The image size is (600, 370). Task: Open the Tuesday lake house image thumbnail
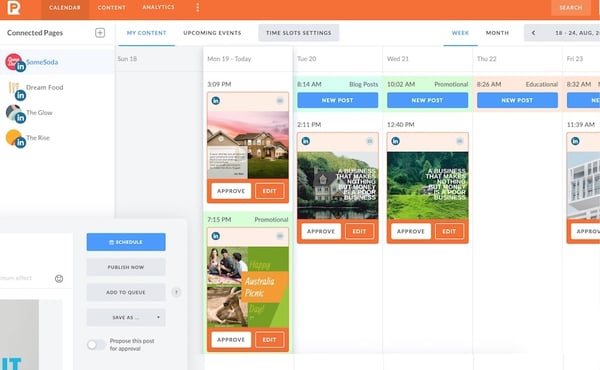tap(338, 186)
